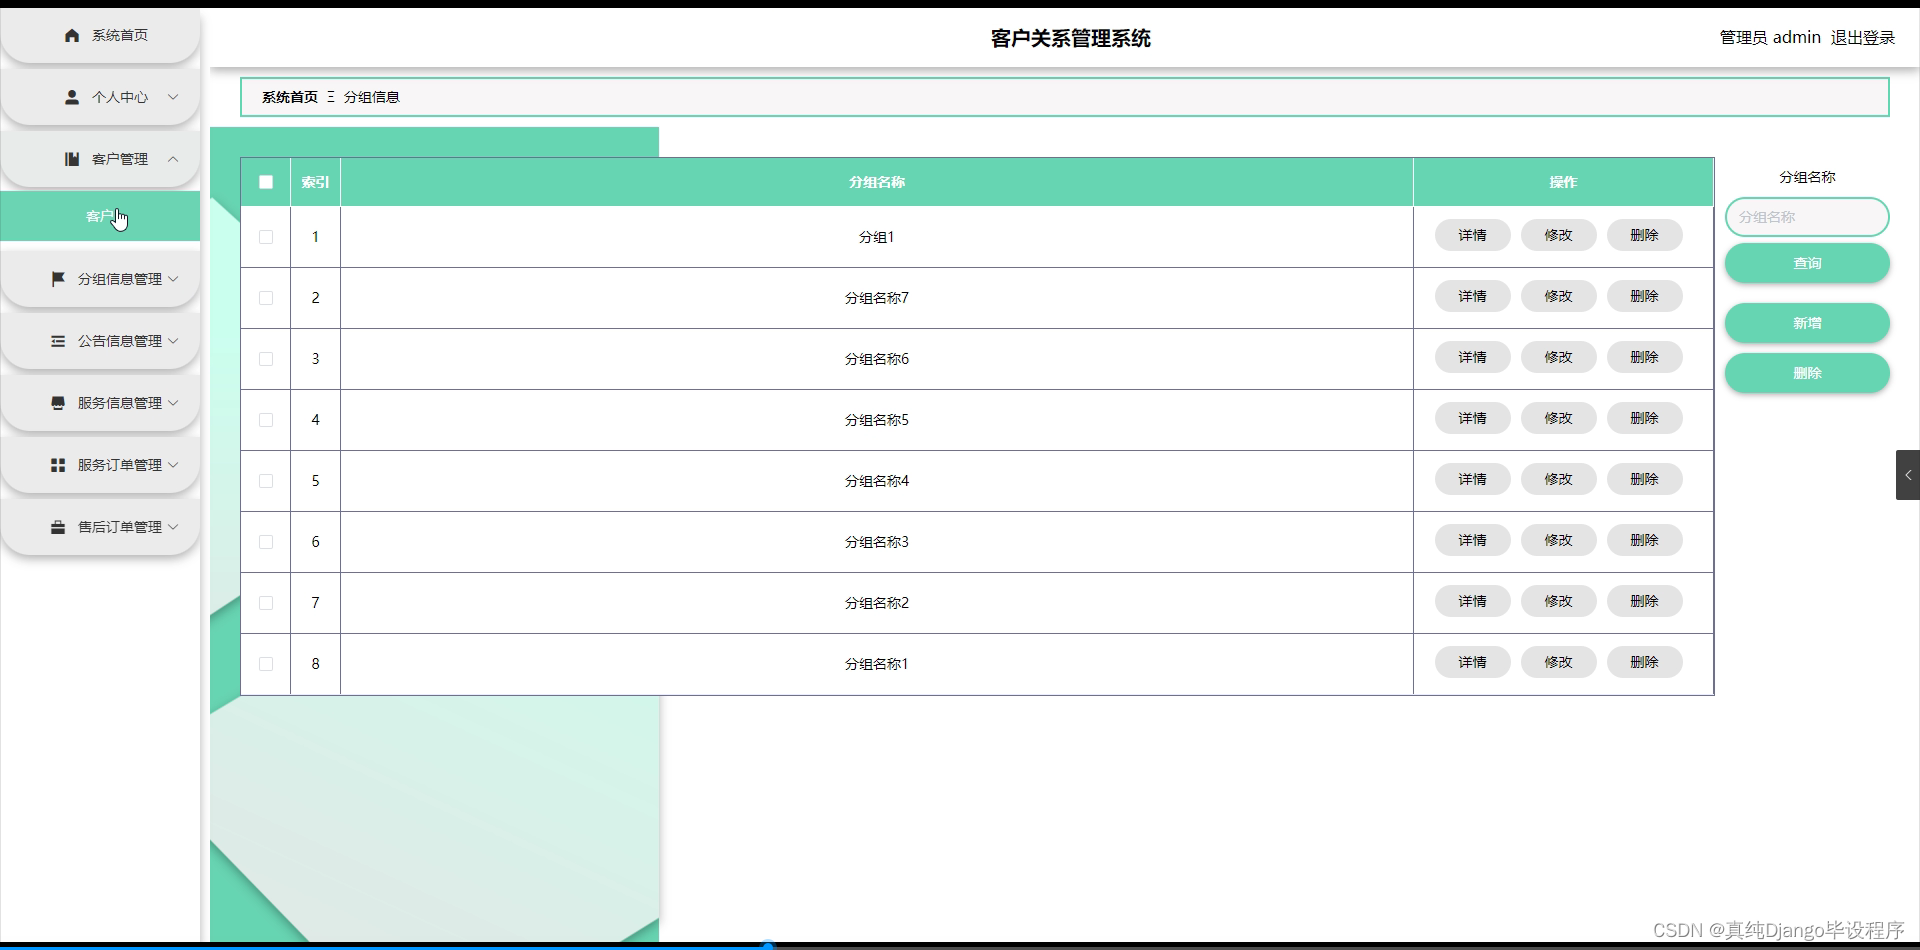The height and width of the screenshot is (950, 1920).
Task: Check the checkbox for 分组1 row
Action: pyautogui.click(x=265, y=237)
